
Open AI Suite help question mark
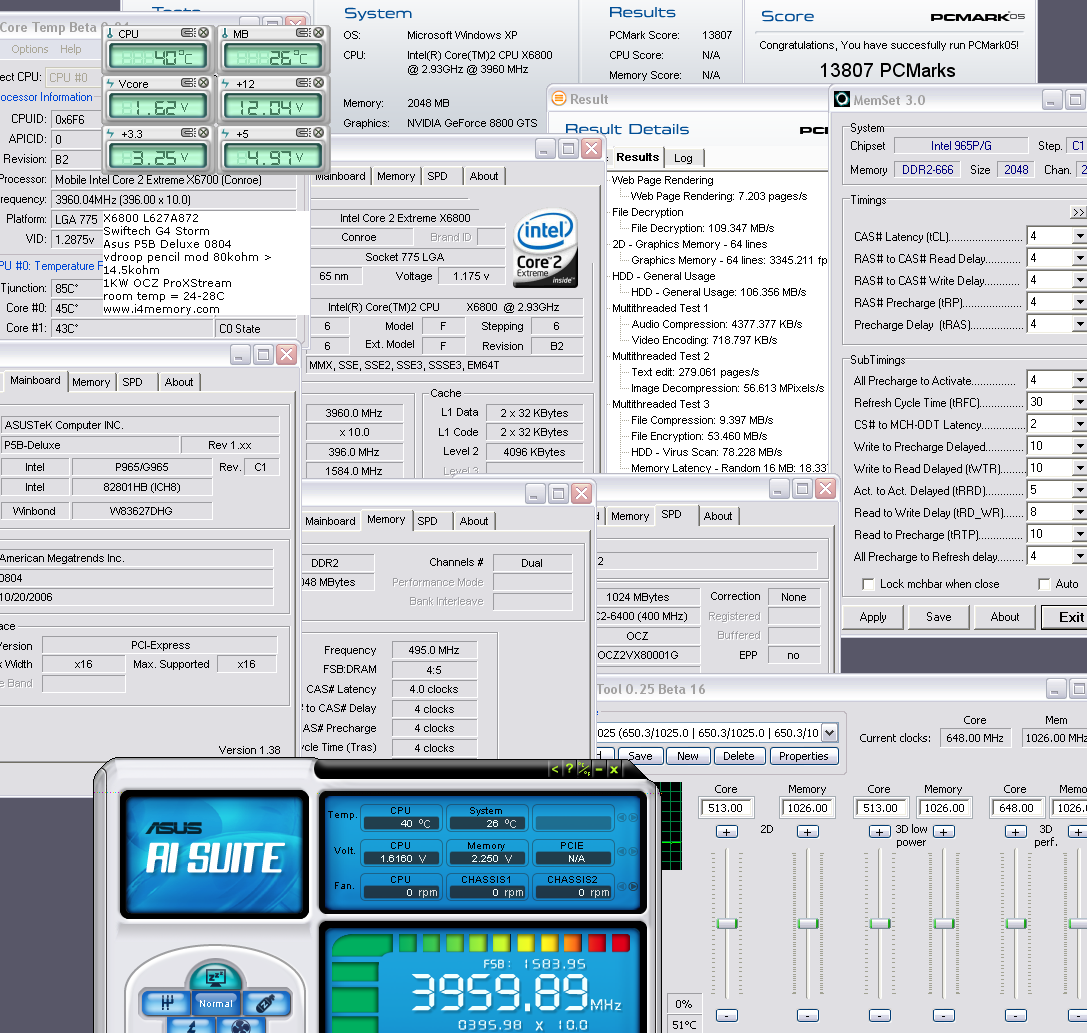(x=569, y=769)
